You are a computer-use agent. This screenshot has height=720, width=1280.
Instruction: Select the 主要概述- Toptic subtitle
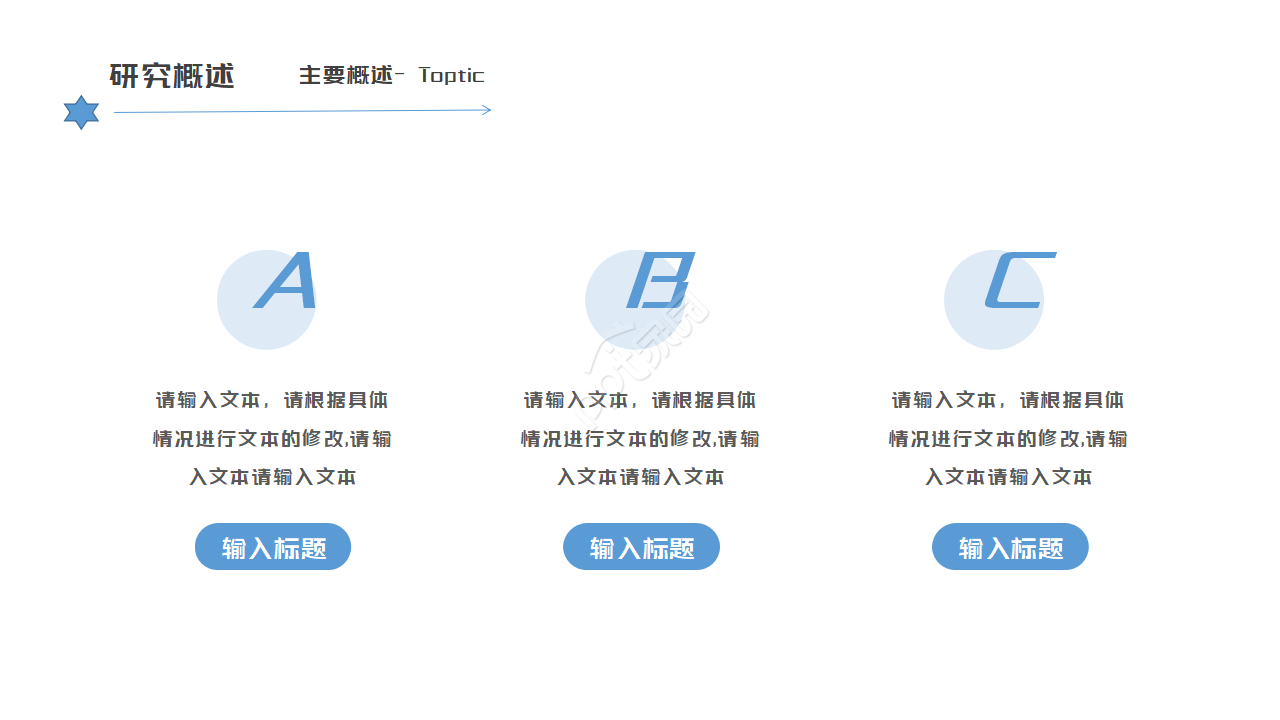(392, 75)
